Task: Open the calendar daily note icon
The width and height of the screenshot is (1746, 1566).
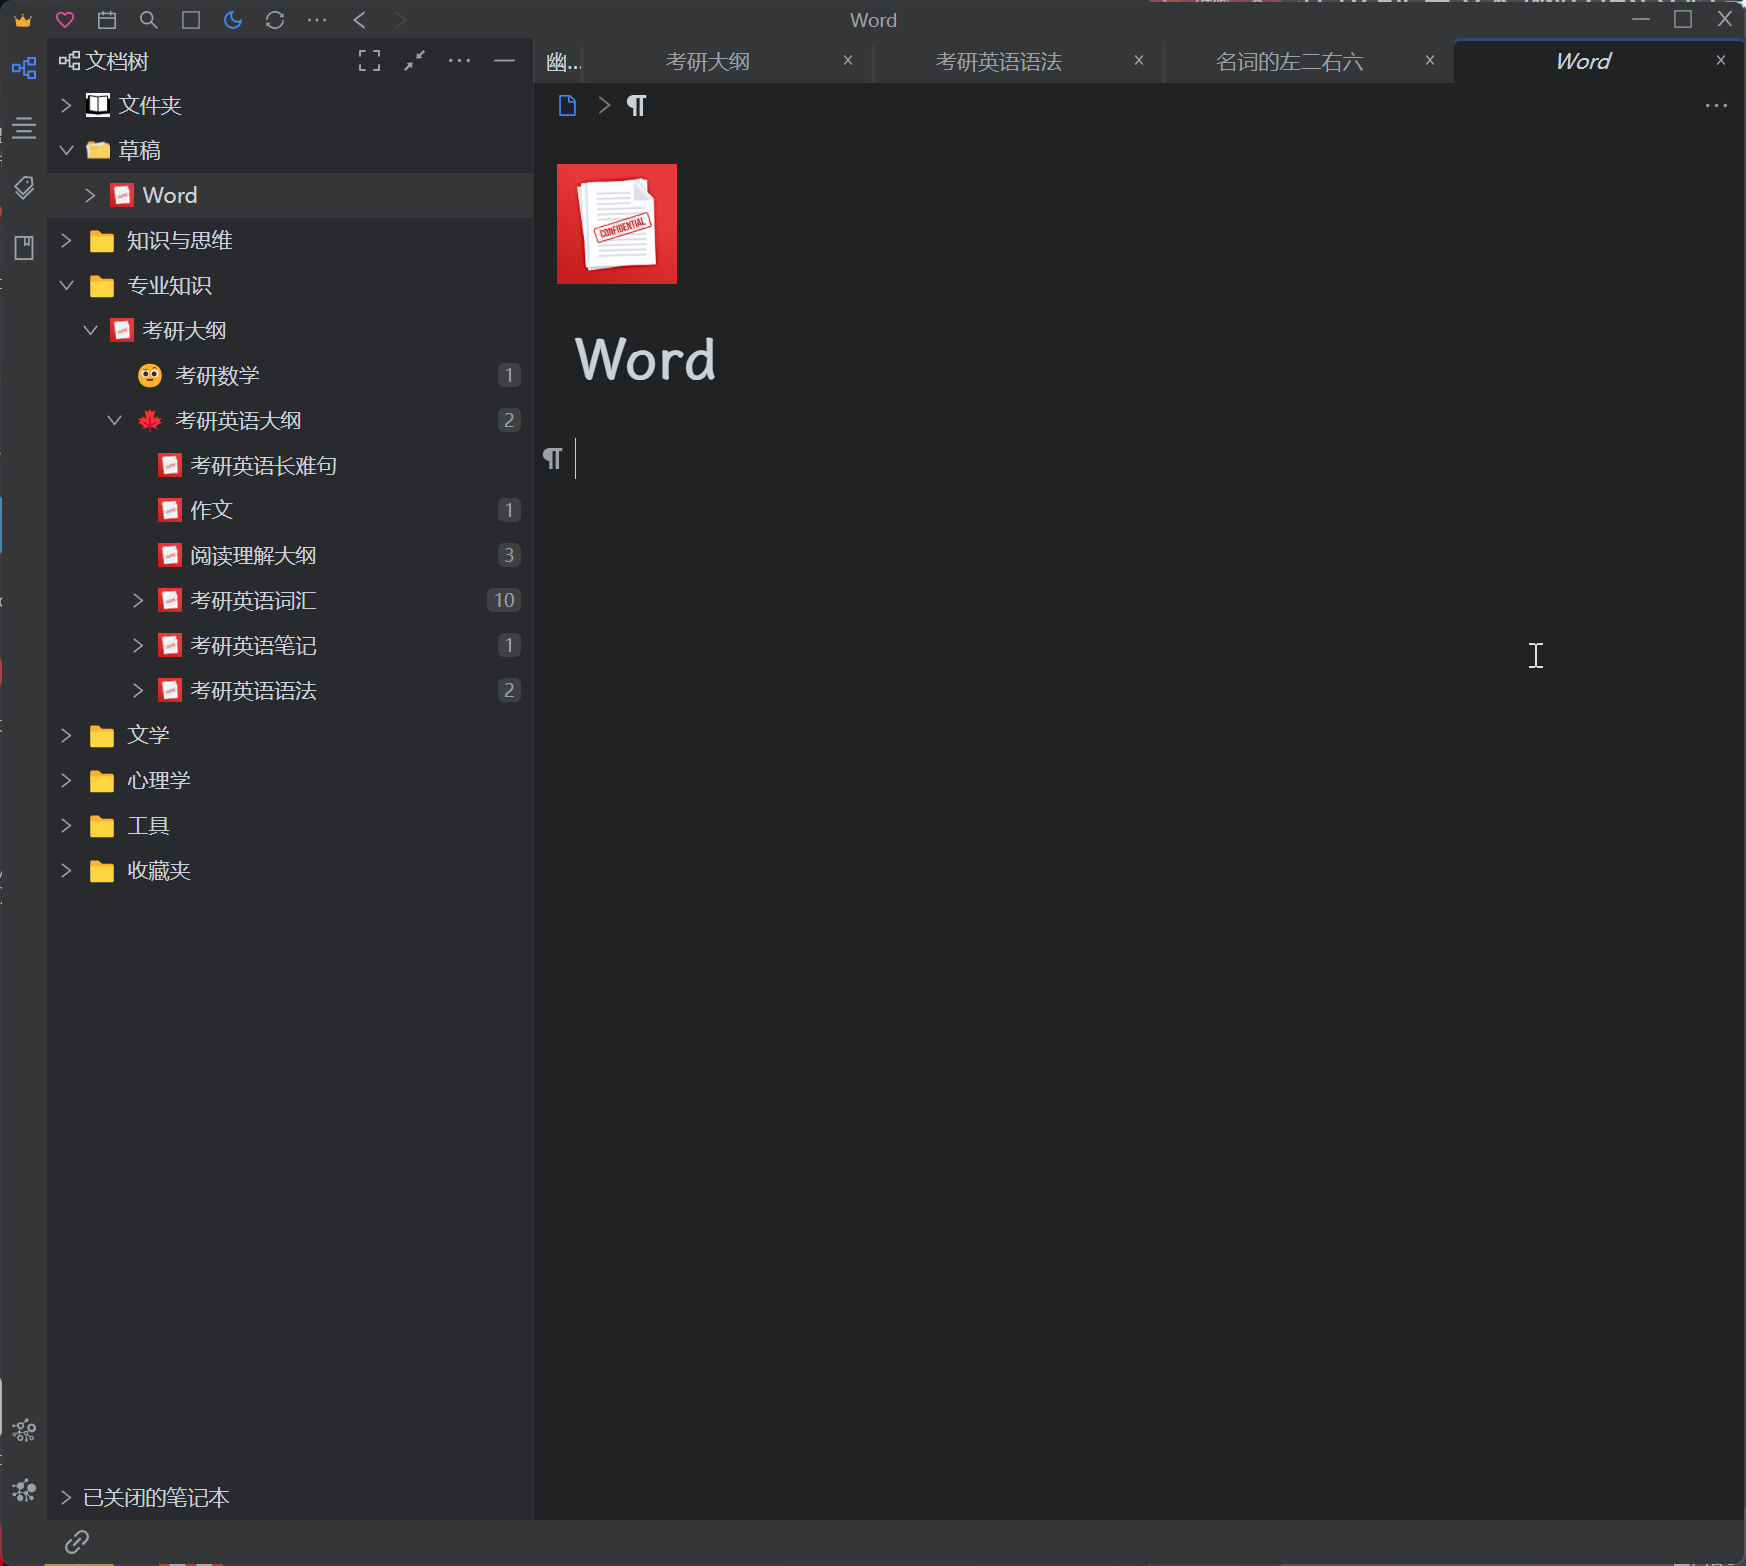Action: (x=107, y=20)
